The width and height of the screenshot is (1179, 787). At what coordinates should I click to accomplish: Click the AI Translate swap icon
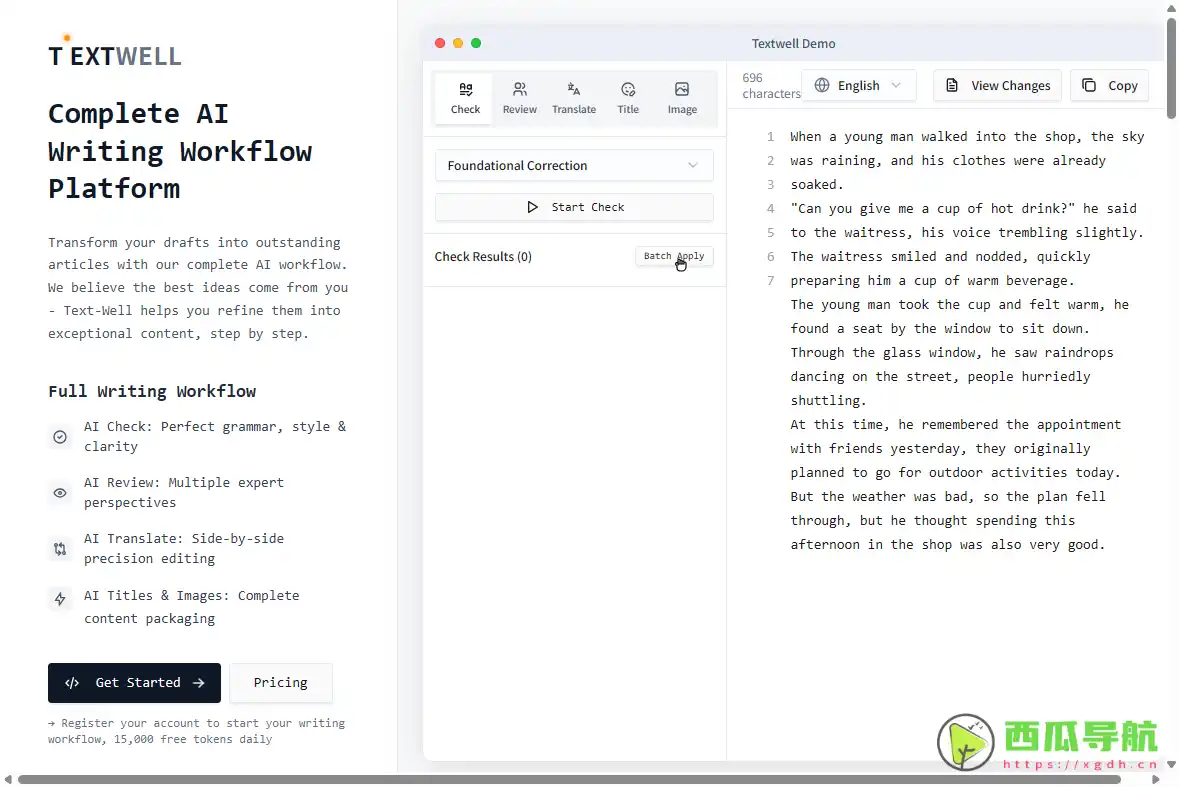click(x=60, y=549)
